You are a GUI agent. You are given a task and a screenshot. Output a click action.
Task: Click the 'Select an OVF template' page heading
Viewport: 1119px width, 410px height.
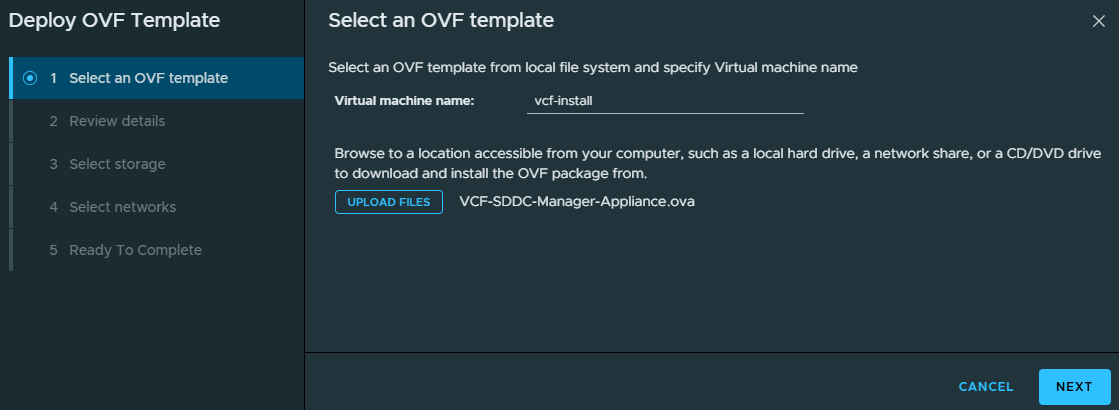[x=441, y=21]
